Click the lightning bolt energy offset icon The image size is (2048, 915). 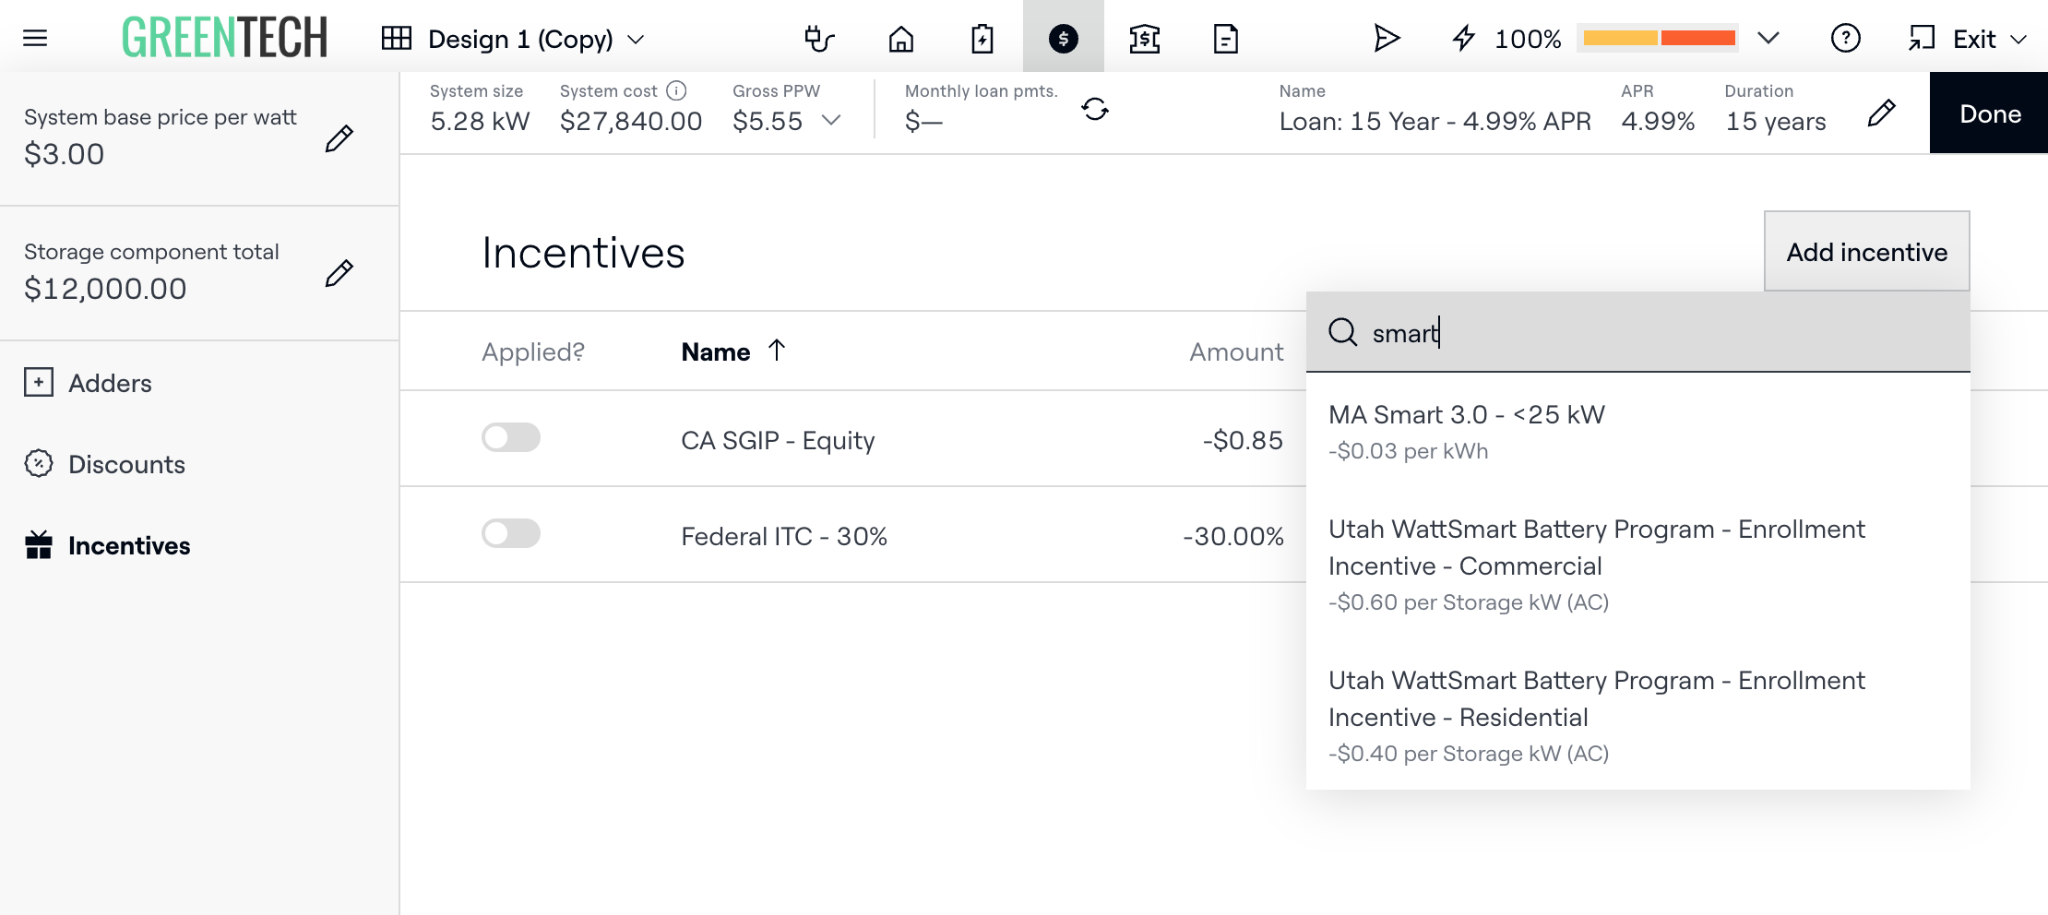click(1464, 38)
